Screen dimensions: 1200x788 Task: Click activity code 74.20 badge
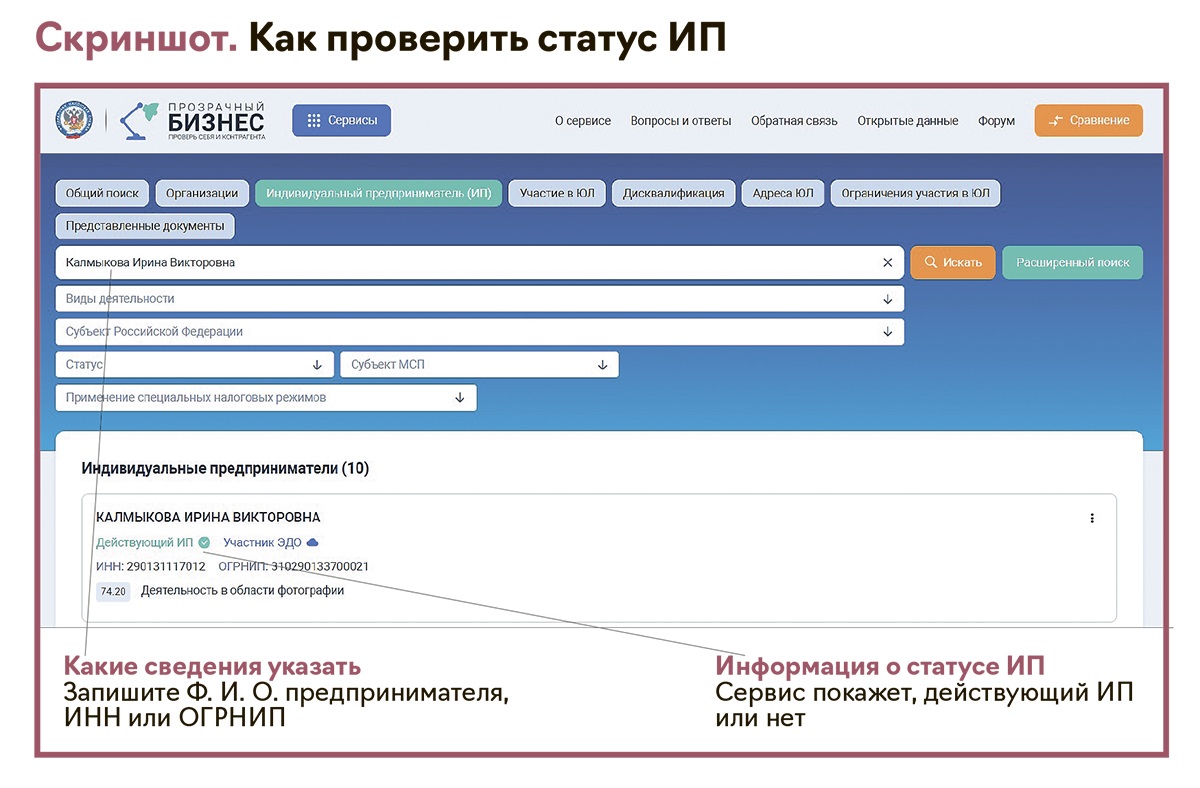(x=113, y=592)
